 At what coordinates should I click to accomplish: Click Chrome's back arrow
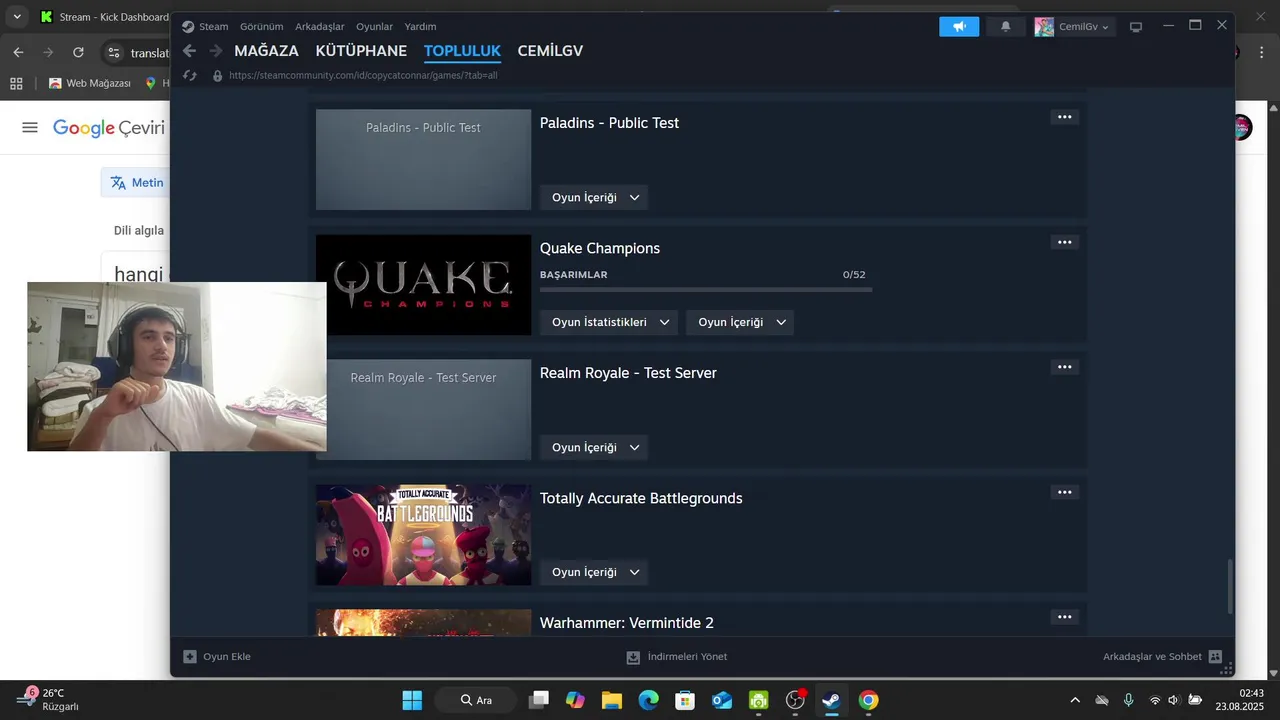click(18, 52)
